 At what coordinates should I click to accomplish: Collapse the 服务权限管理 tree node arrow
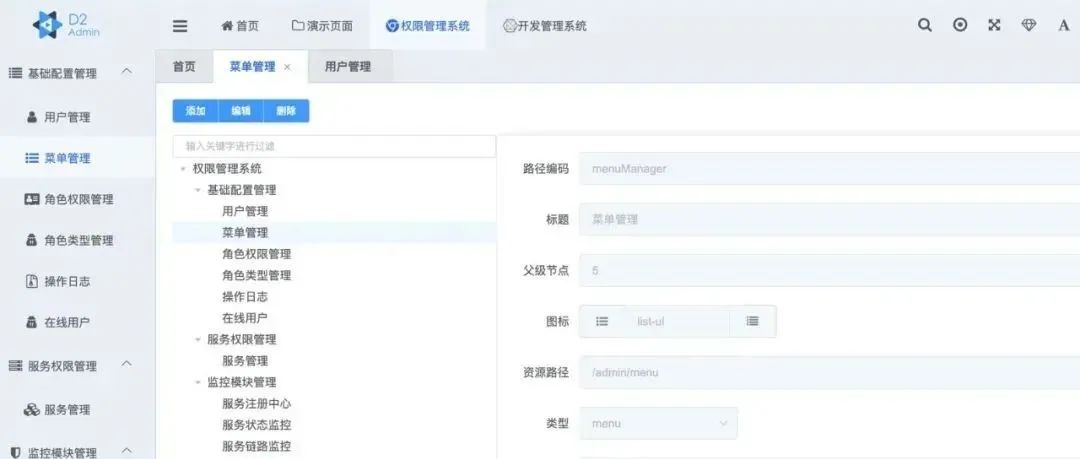point(198,340)
